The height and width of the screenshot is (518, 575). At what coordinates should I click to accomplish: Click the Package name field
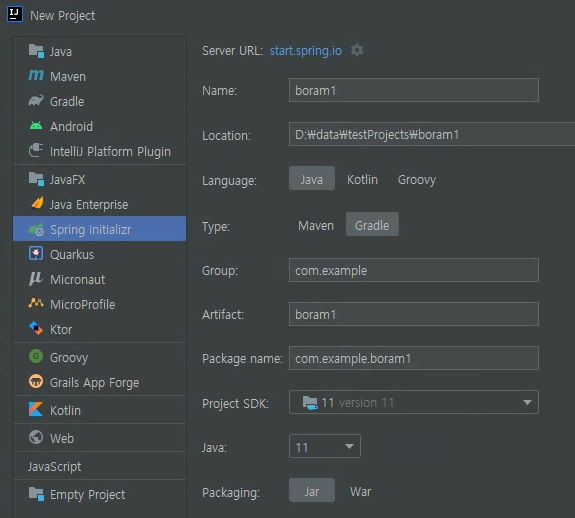click(414, 358)
